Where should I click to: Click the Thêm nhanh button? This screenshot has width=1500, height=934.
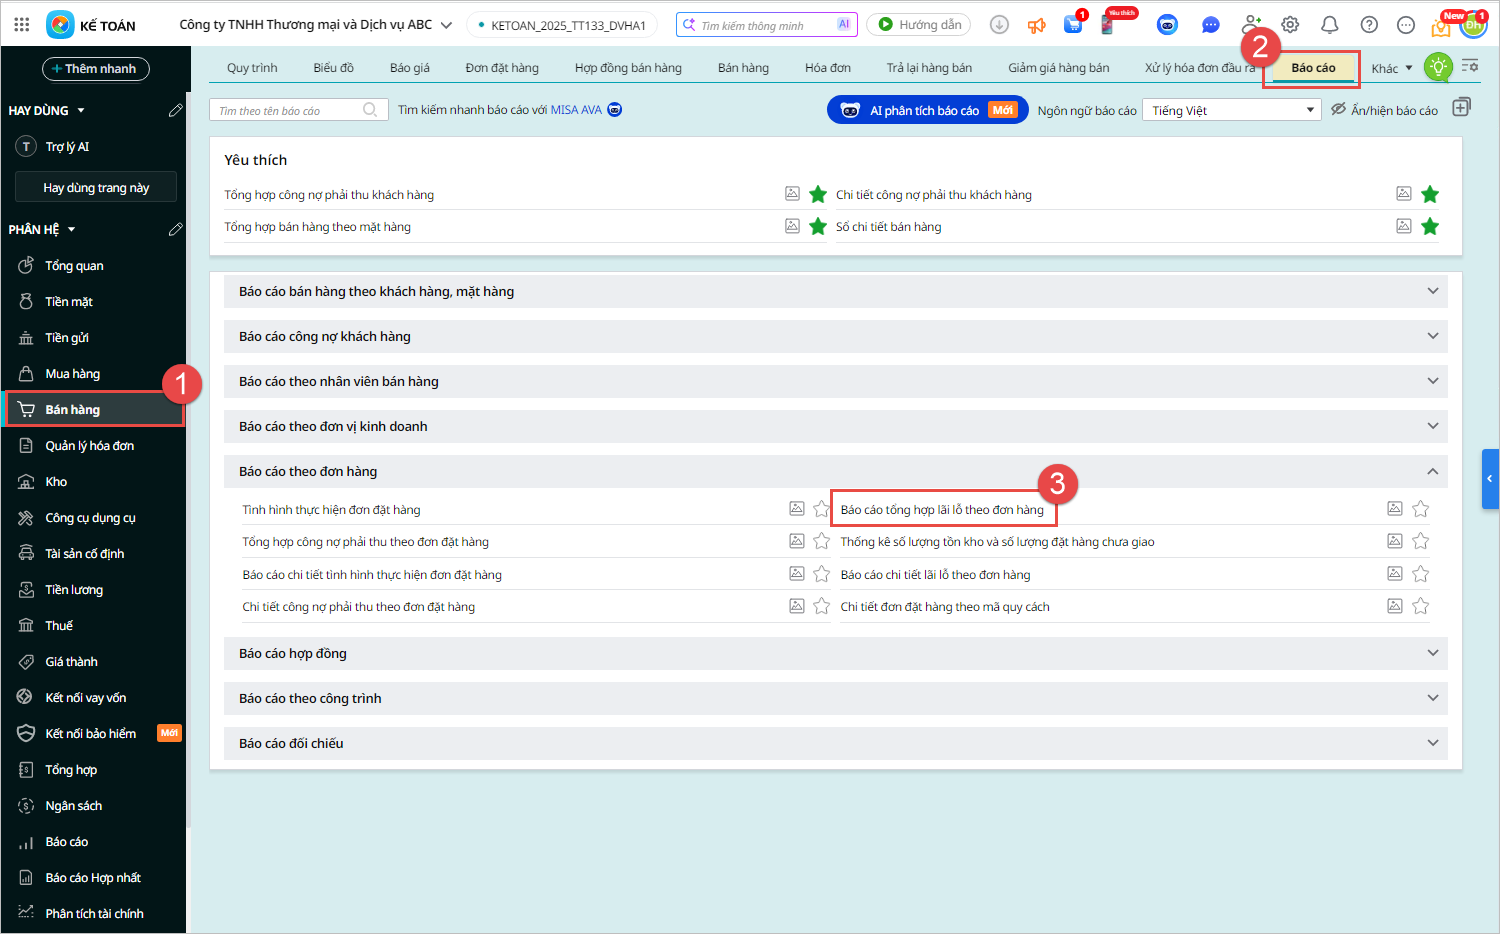[x=96, y=69]
